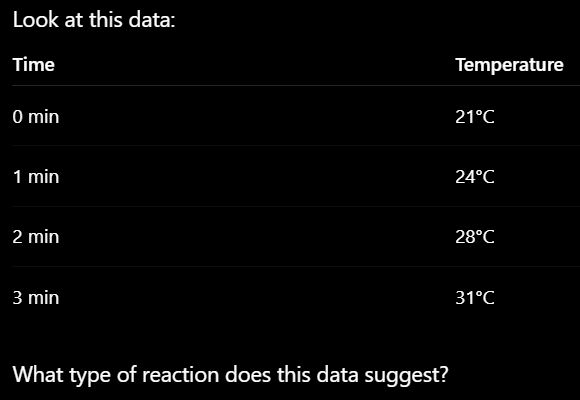Click the question about reaction type
The image size is (580, 400).
(x=230, y=375)
